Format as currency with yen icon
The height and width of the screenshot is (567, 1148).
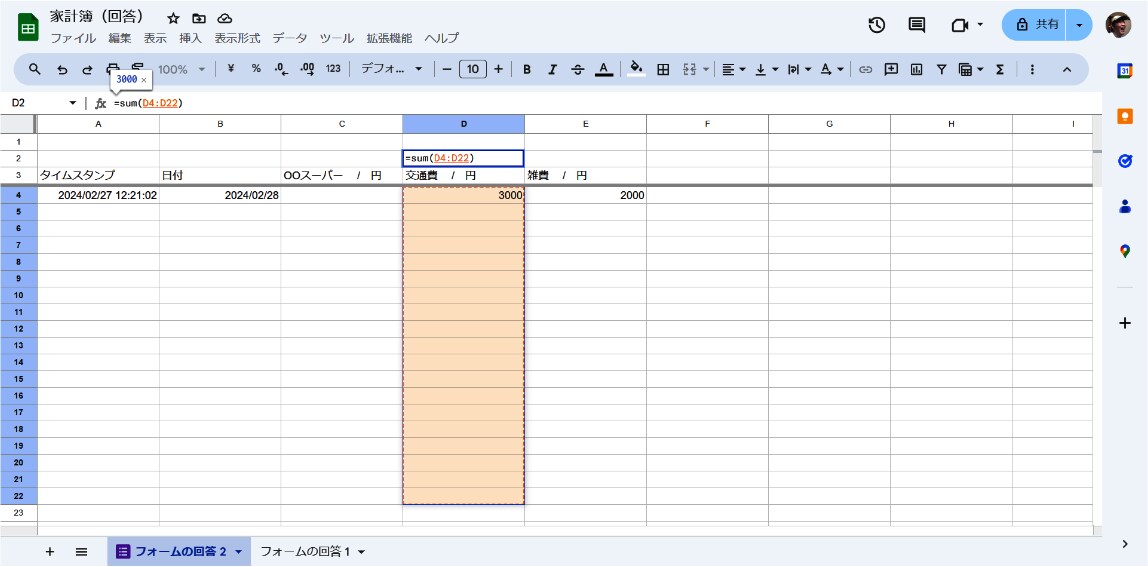pyautogui.click(x=231, y=69)
